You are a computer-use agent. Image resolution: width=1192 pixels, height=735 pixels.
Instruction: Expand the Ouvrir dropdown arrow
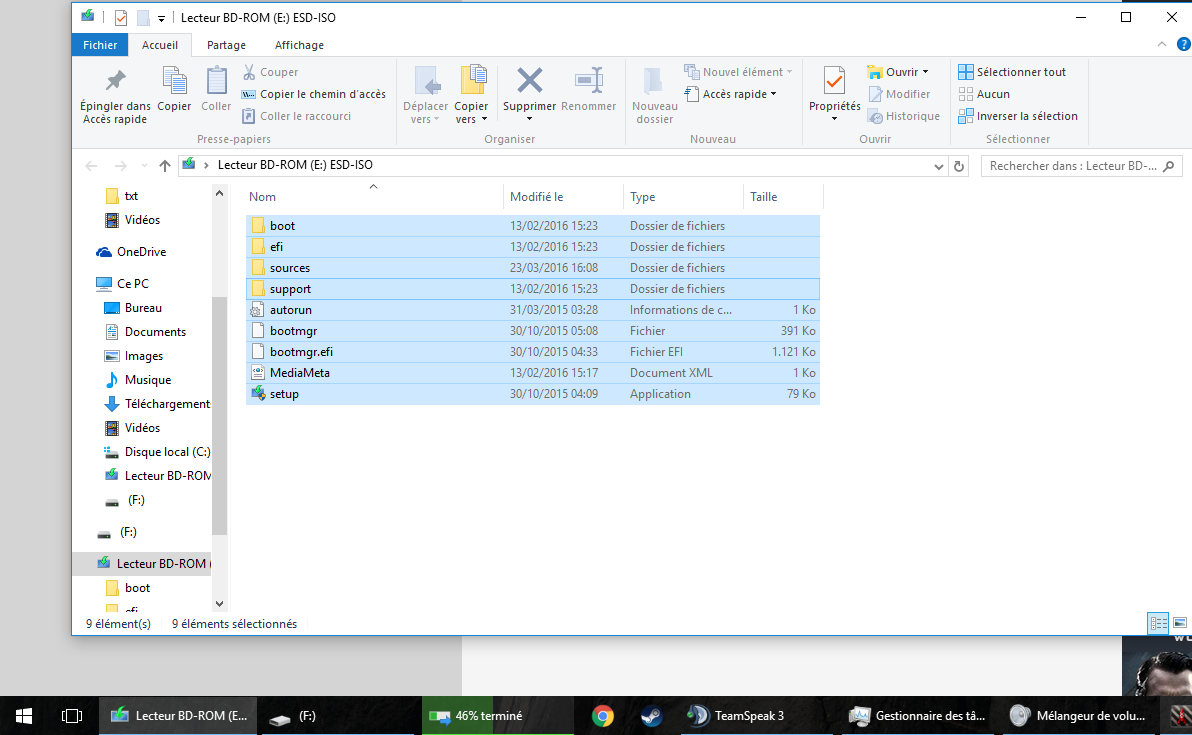[x=925, y=72]
